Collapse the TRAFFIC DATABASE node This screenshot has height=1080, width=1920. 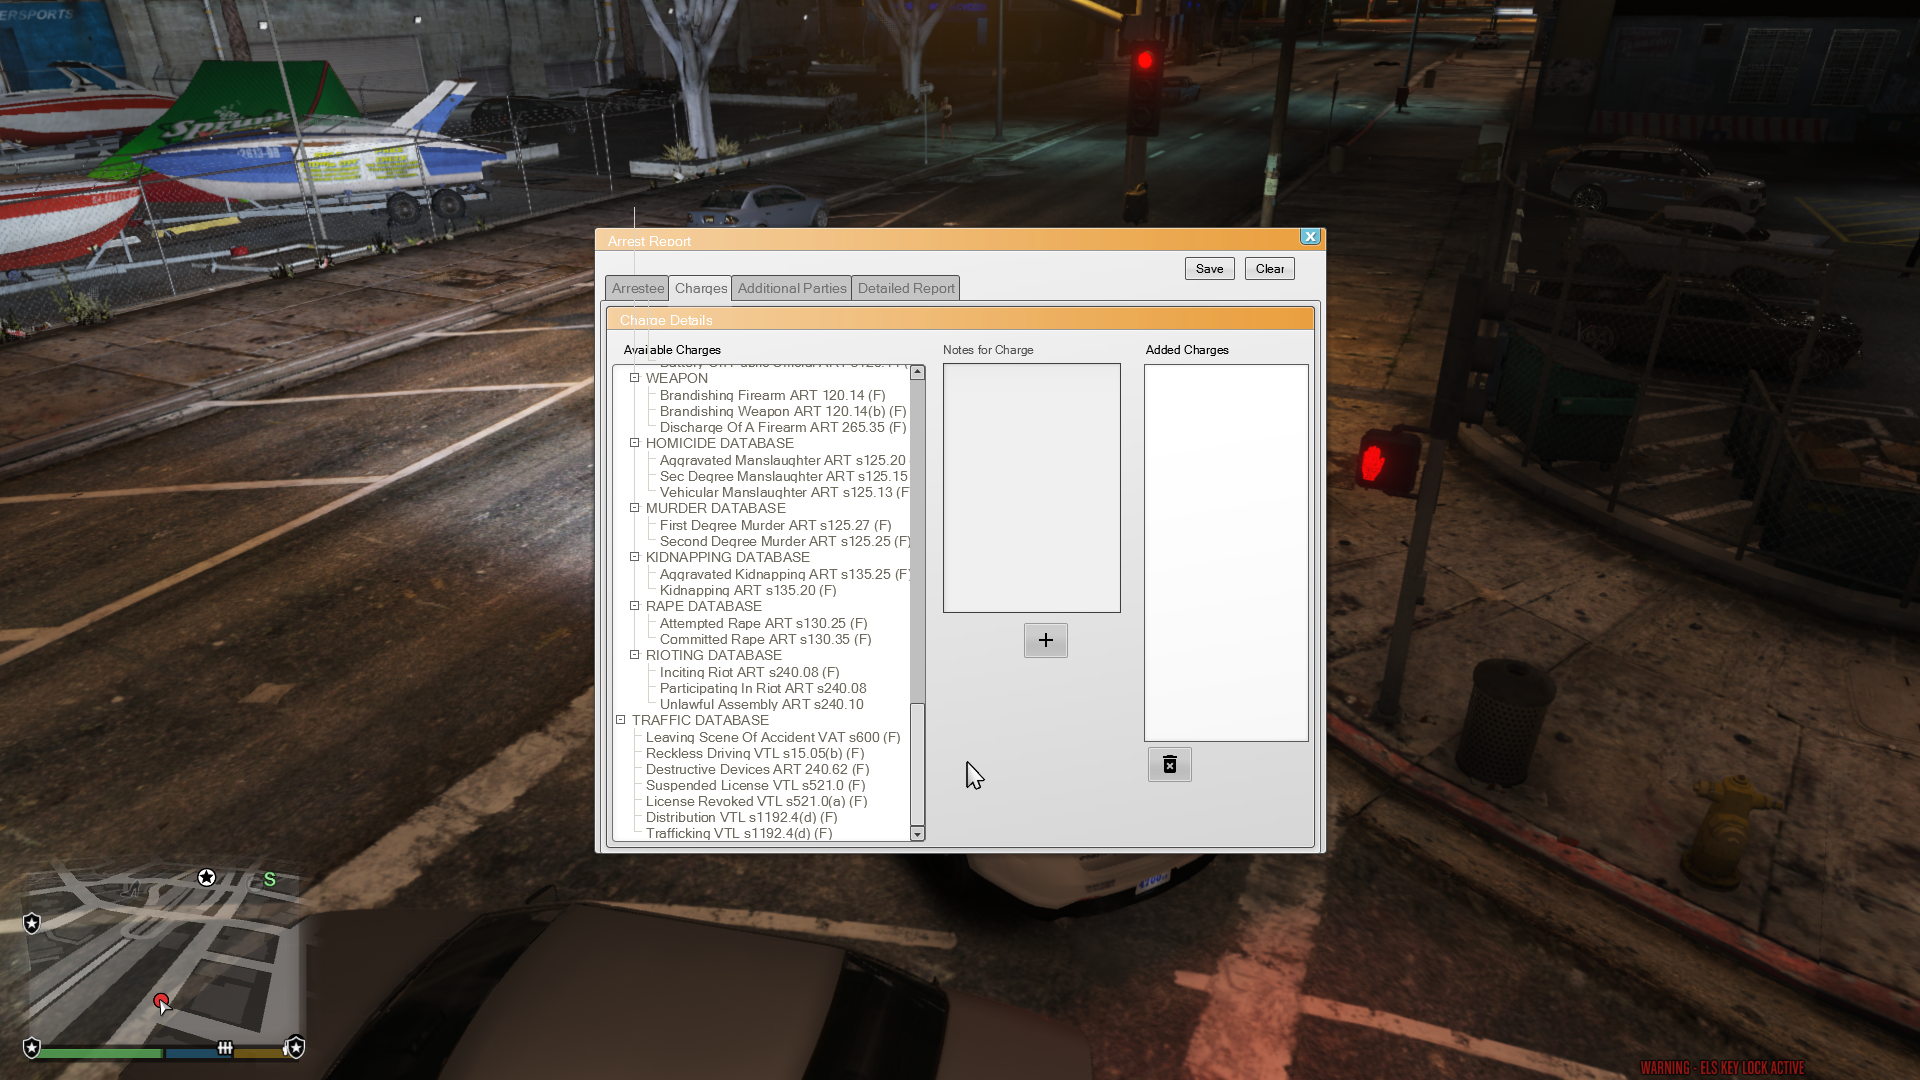pyautogui.click(x=620, y=720)
